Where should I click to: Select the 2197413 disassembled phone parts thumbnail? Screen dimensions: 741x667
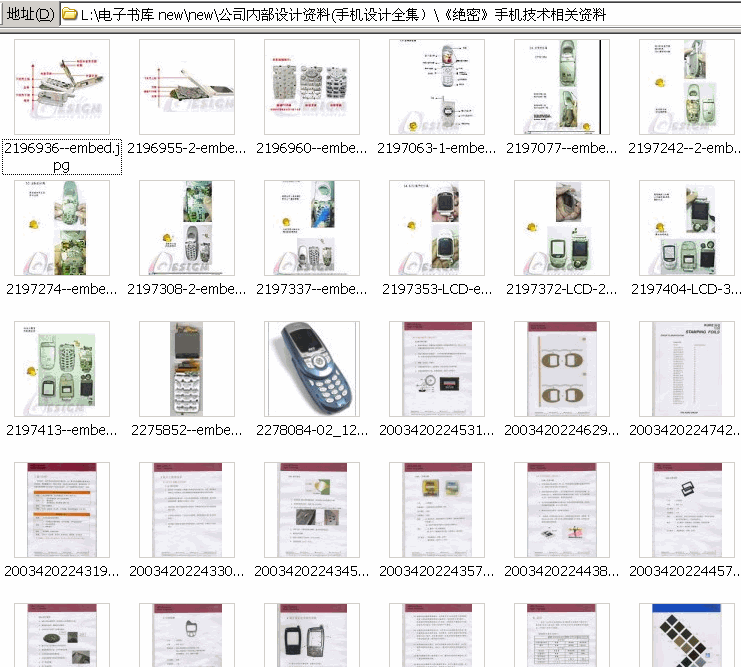point(62,369)
